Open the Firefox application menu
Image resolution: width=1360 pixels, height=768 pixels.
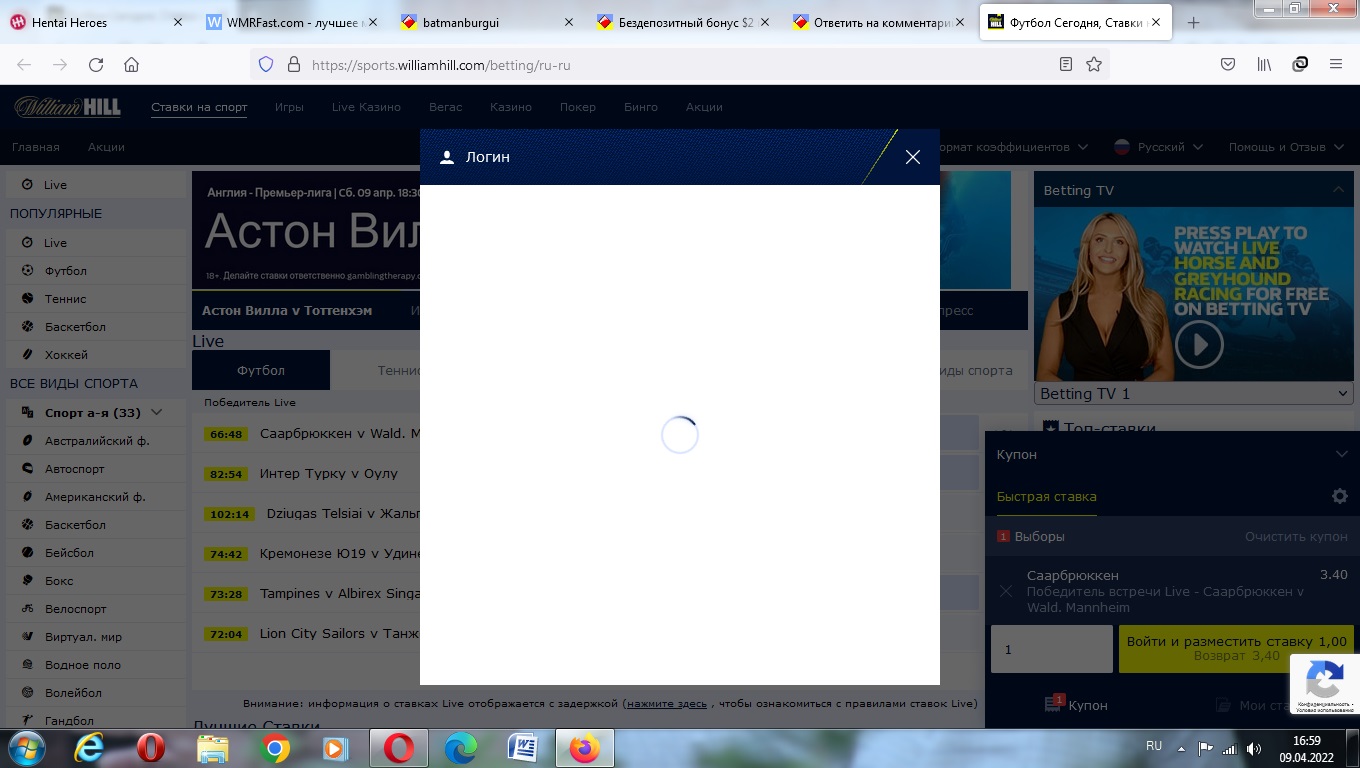pos(1336,64)
